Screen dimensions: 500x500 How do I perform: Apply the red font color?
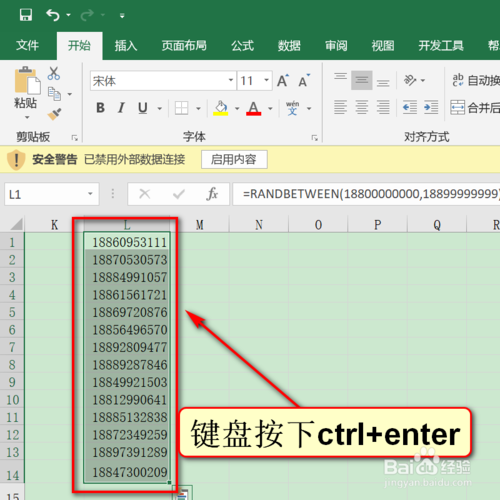pyautogui.click(x=254, y=108)
